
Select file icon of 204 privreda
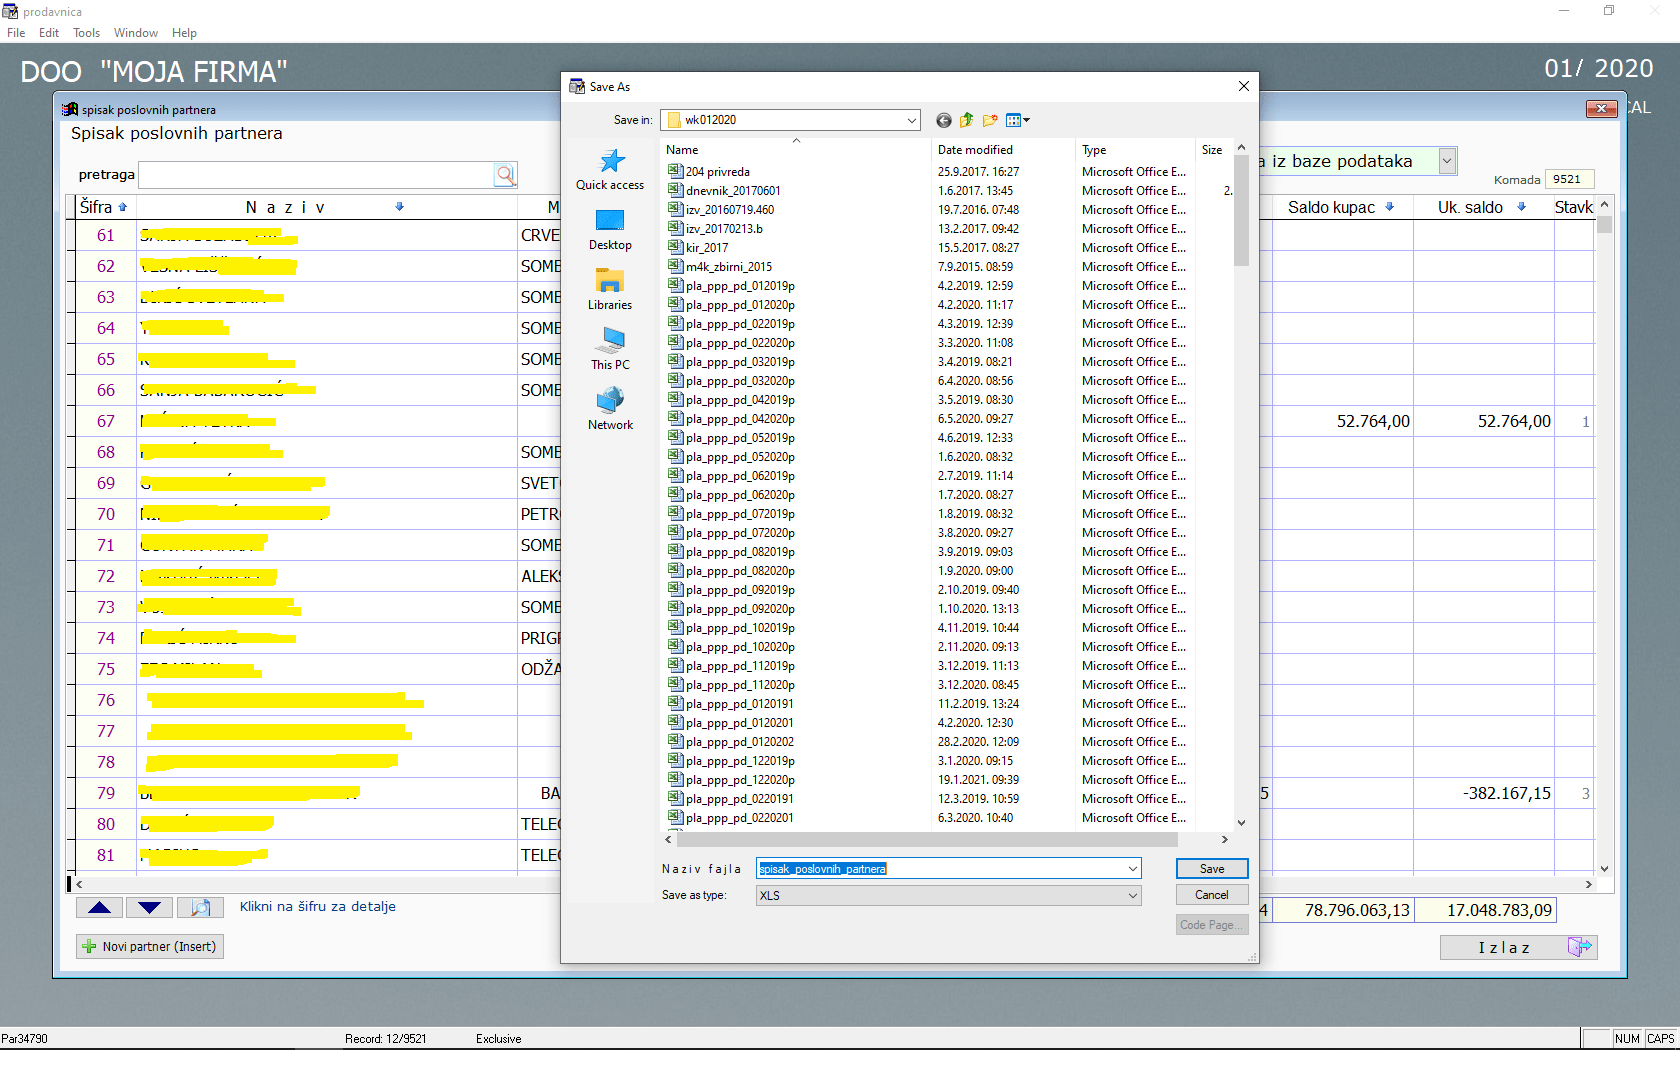[x=675, y=171]
